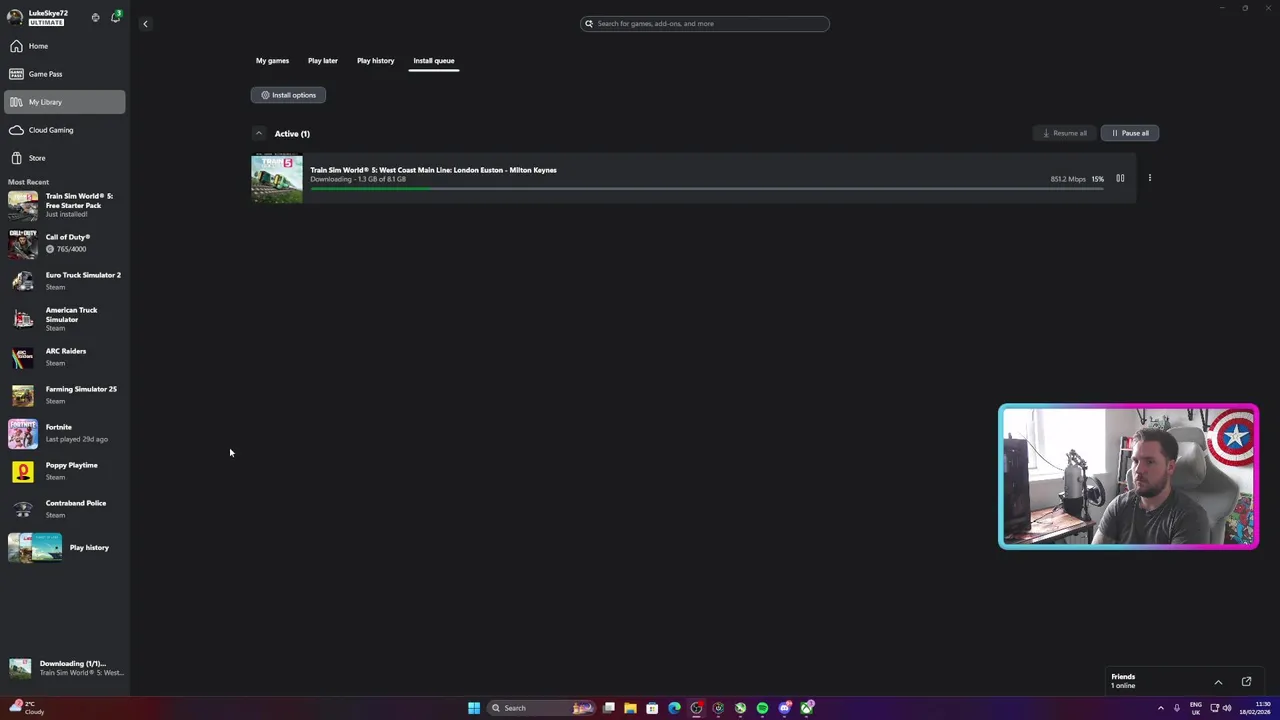The width and height of the screenshot is (1280, 720).
Task: Select the Install queue tab
Action: [x=434, y=61]
